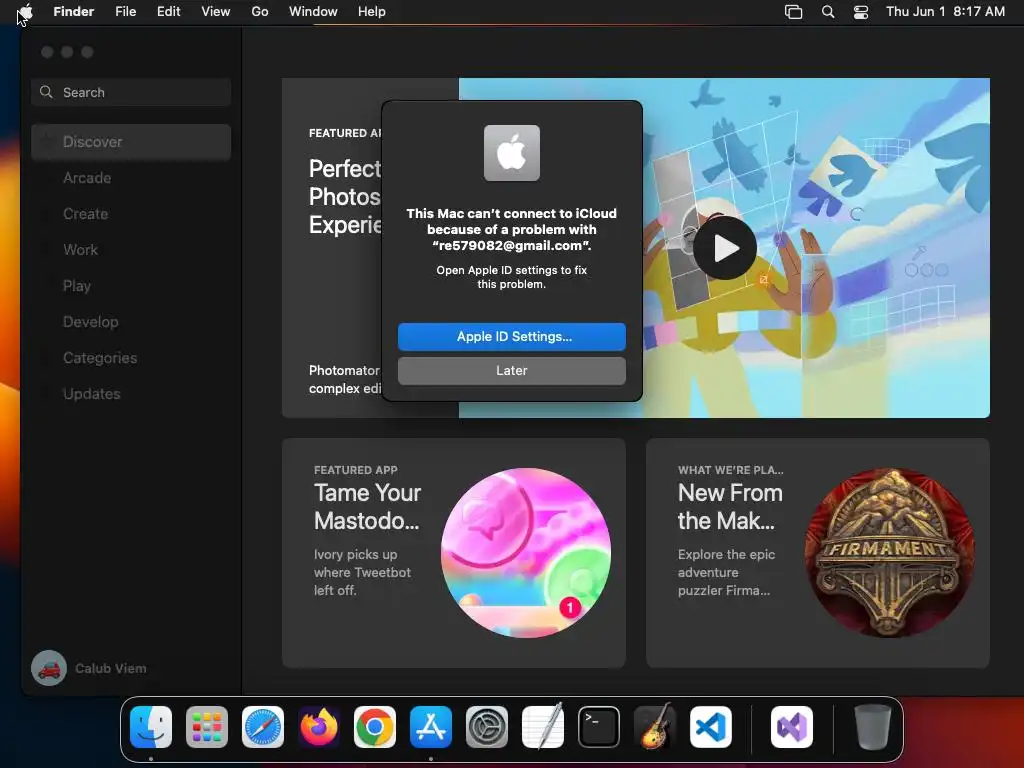Image resolution: width=1024 pixels, height=768 pixels.
Task: Open Control Center in menu bar
Action: [861, 12]
